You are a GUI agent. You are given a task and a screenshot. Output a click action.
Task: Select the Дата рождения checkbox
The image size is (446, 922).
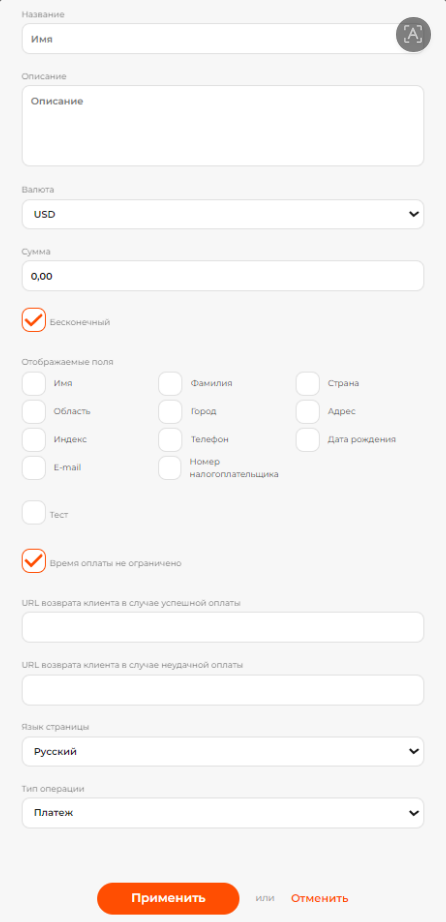[x=308, y=440]
